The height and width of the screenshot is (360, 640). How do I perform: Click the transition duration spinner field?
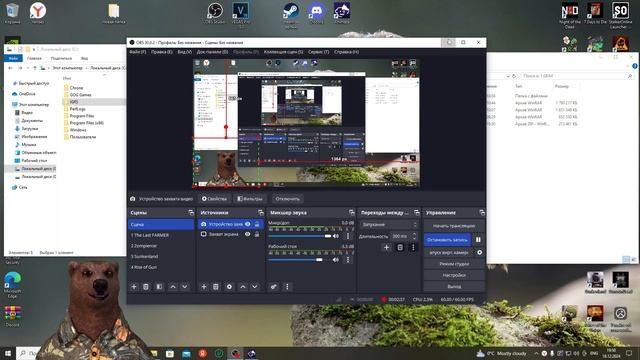[404, 236]
